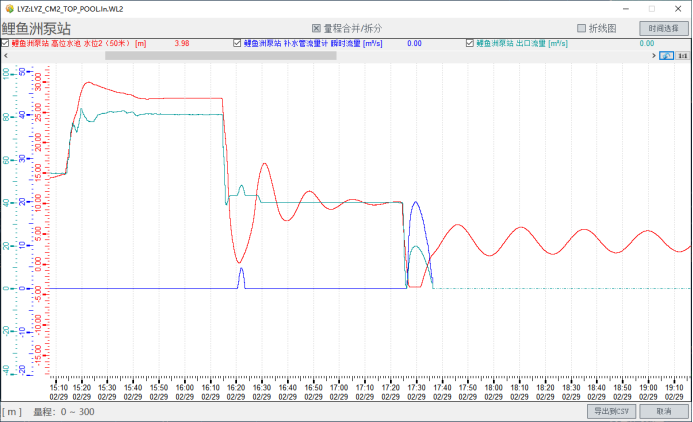
Task: Click the legend scrollbar's left arrow
Action: tap(4, 56)
